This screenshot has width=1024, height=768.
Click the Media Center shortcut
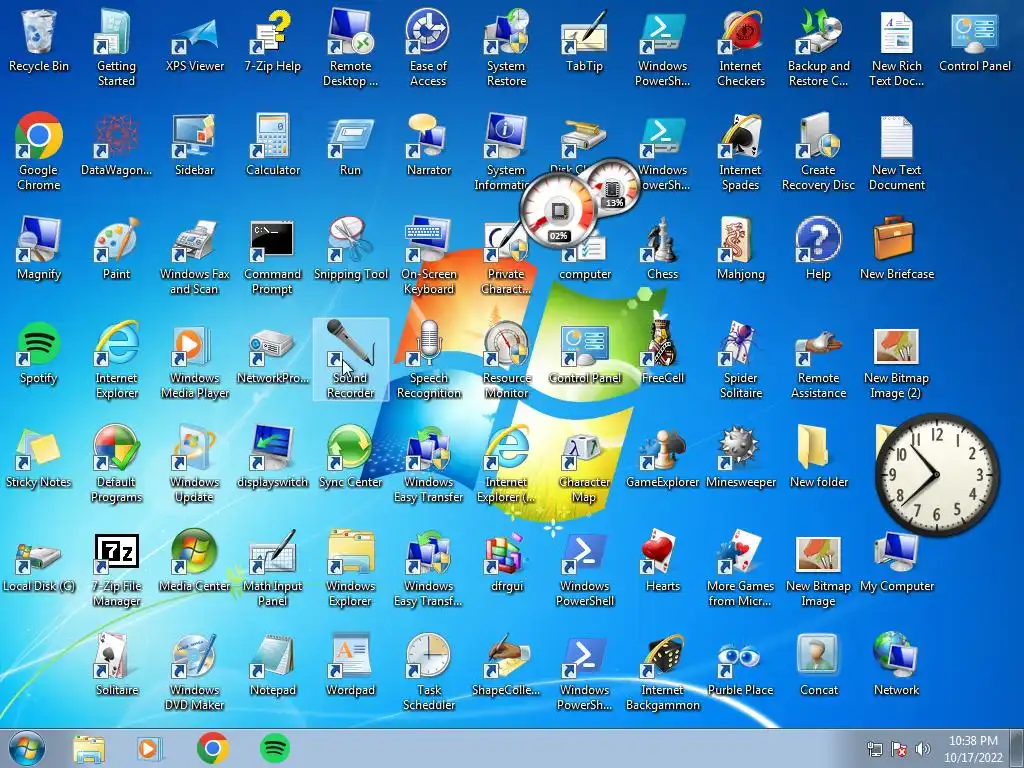tap(195, 552)
